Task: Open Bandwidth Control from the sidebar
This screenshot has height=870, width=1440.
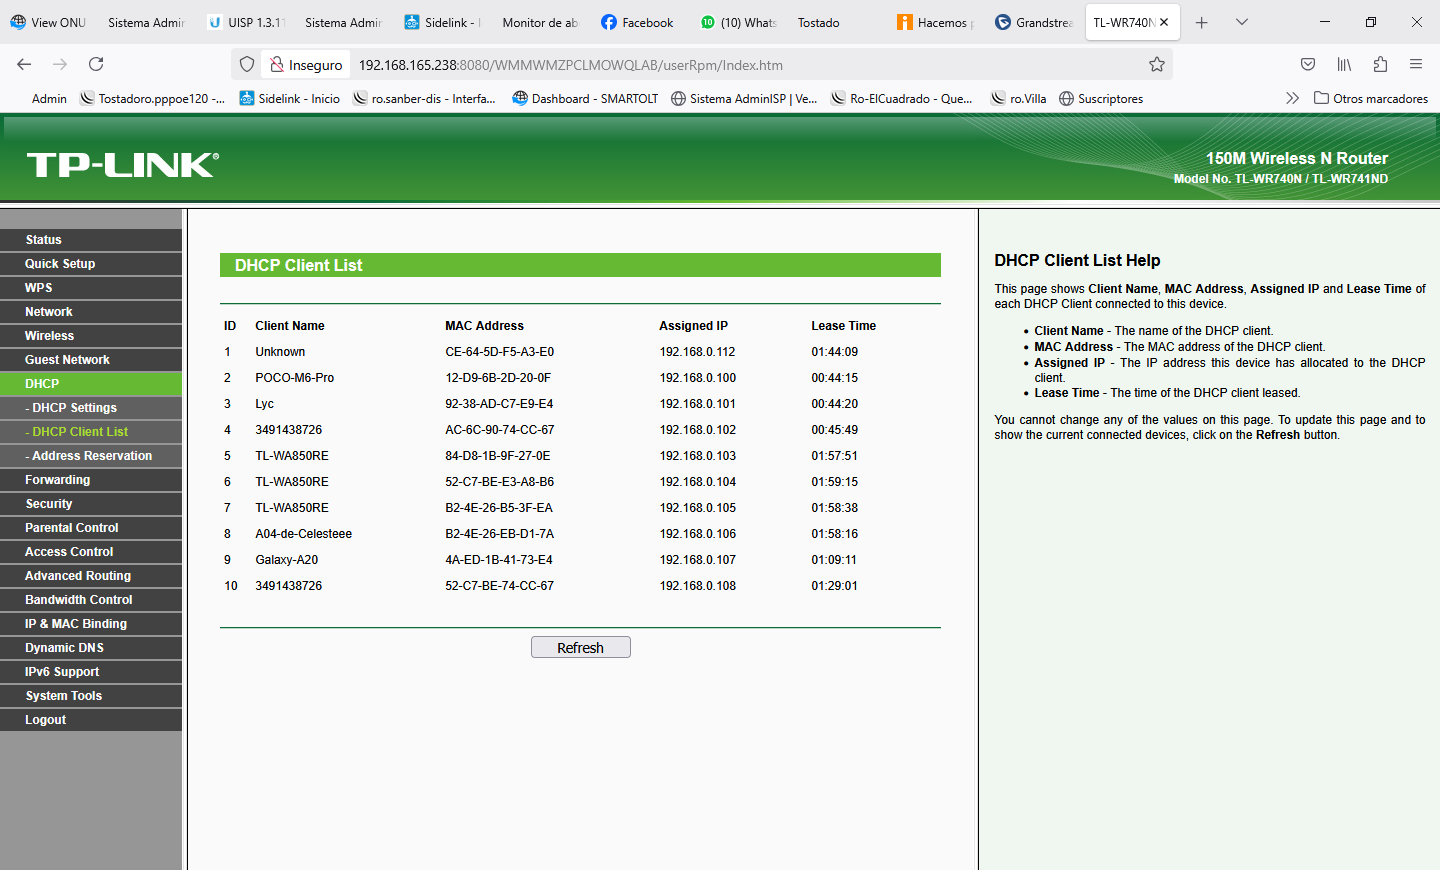Action: point(79,600)
